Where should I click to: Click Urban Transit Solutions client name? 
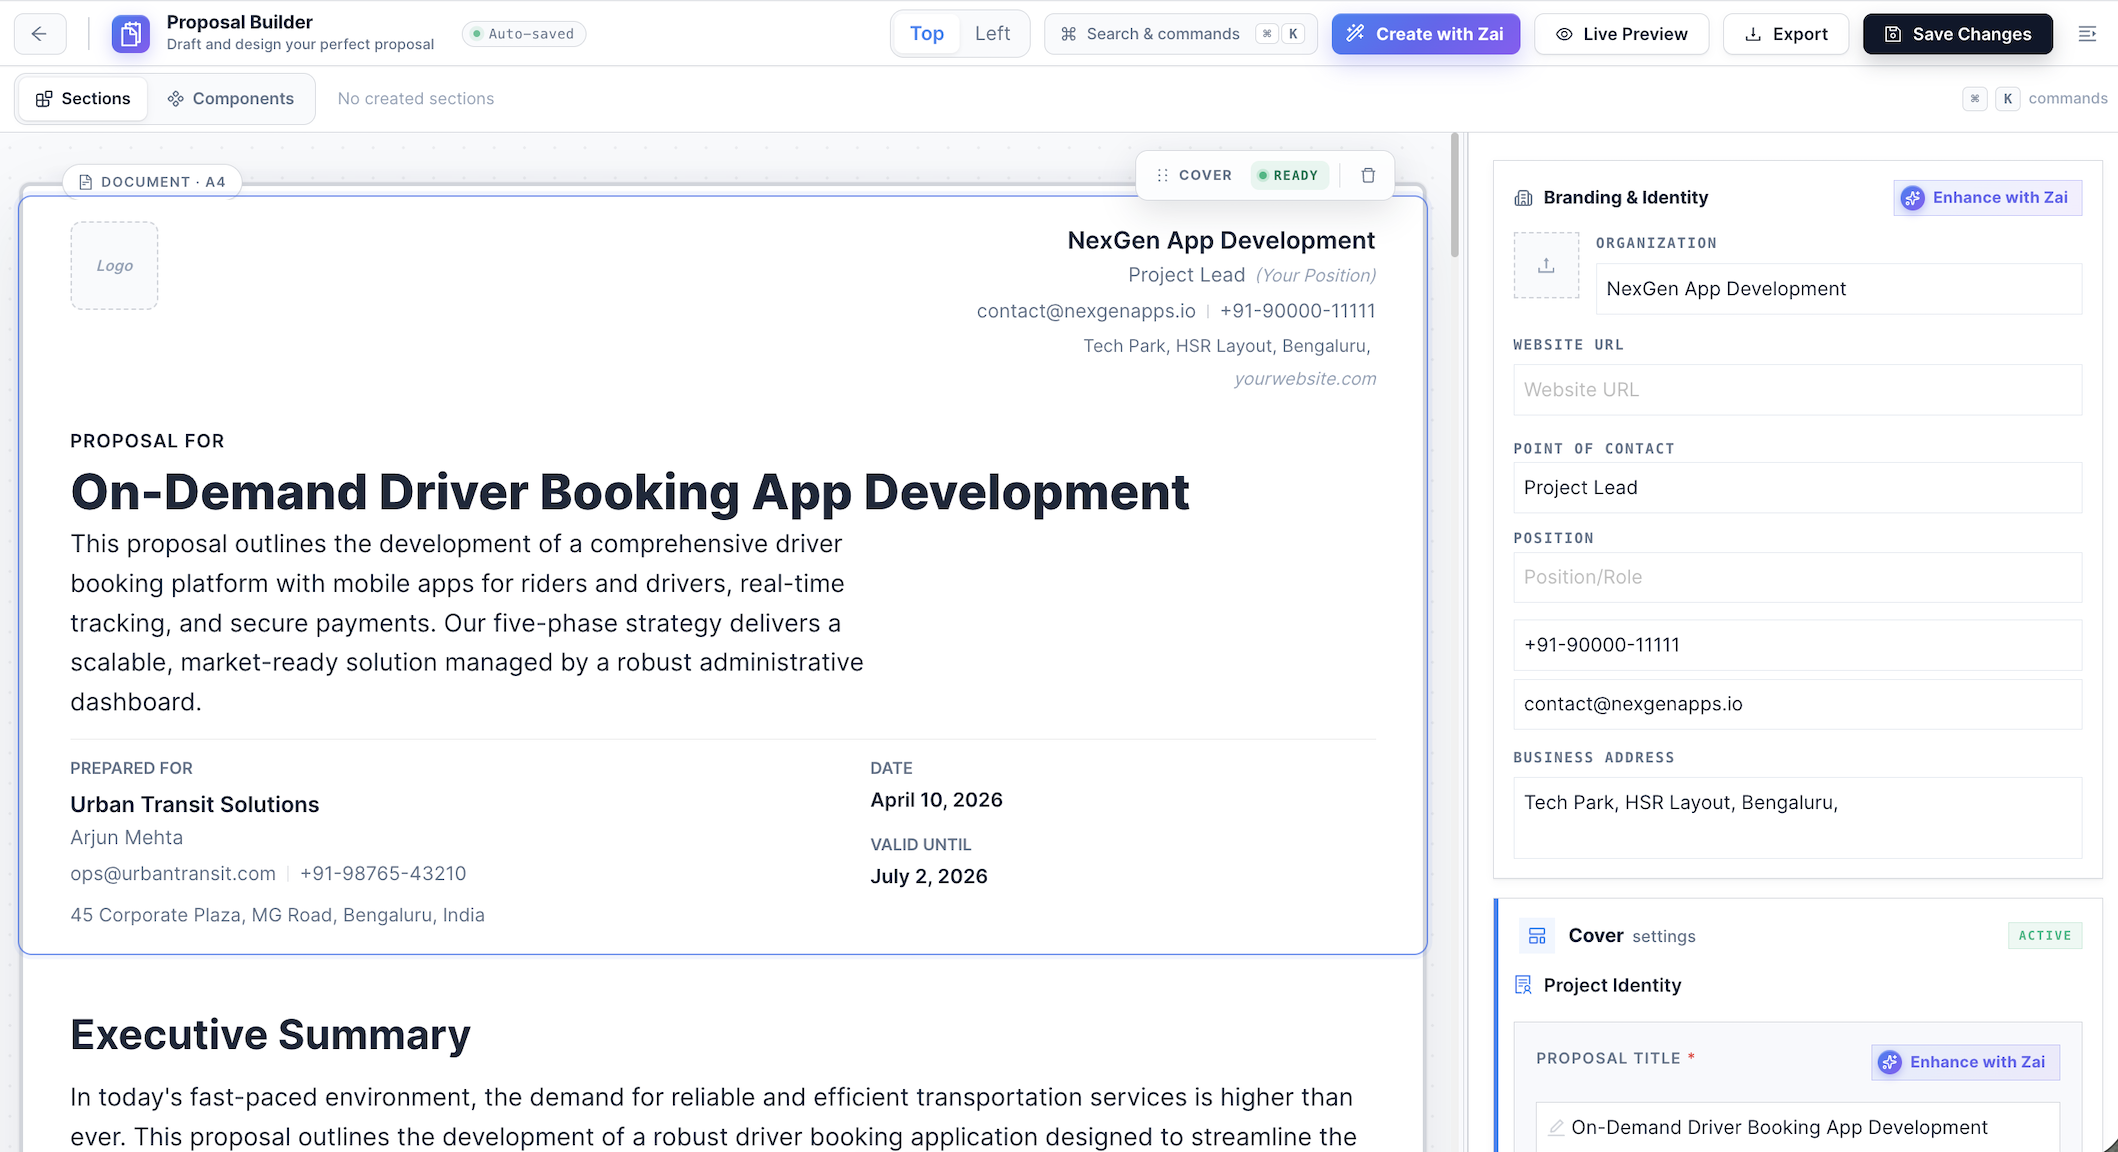tap(195, 805)
